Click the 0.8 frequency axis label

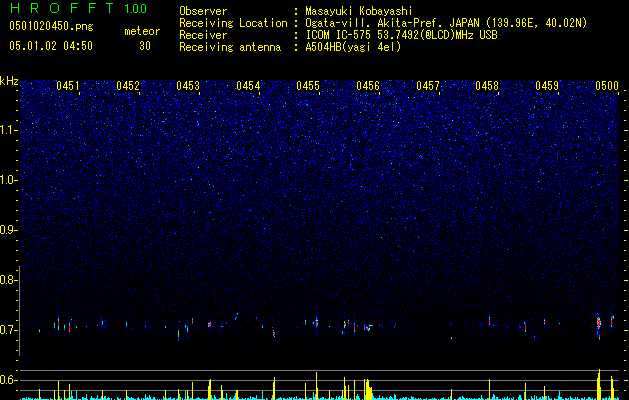click(x=8, y=280)
